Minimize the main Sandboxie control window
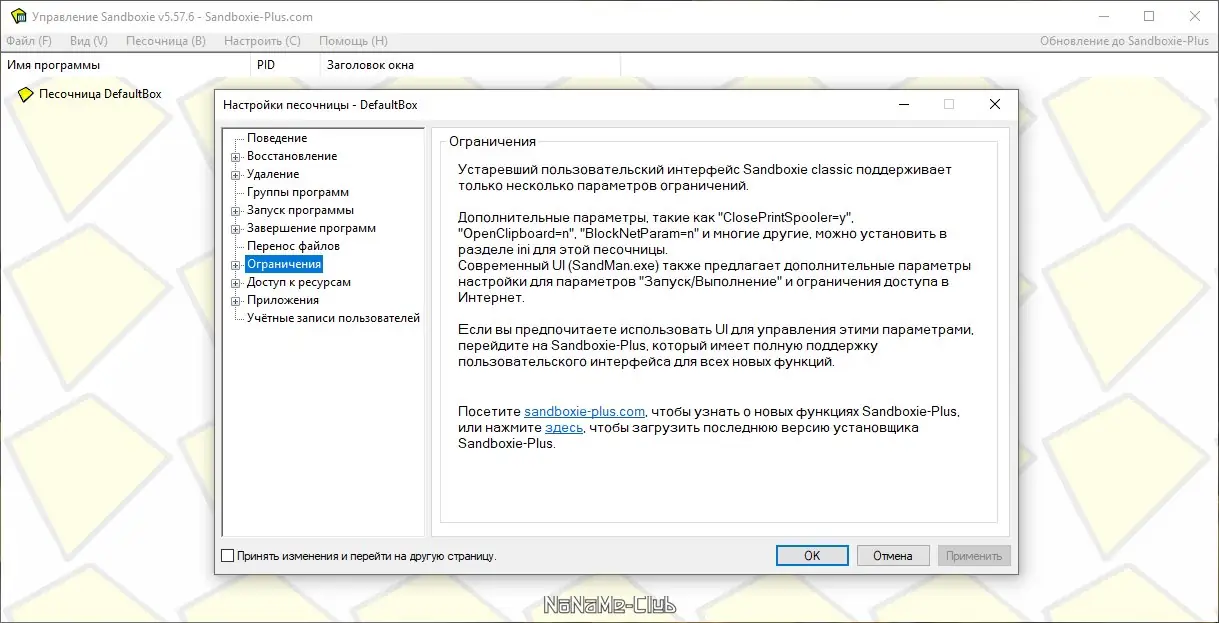 click(1103, 16)
